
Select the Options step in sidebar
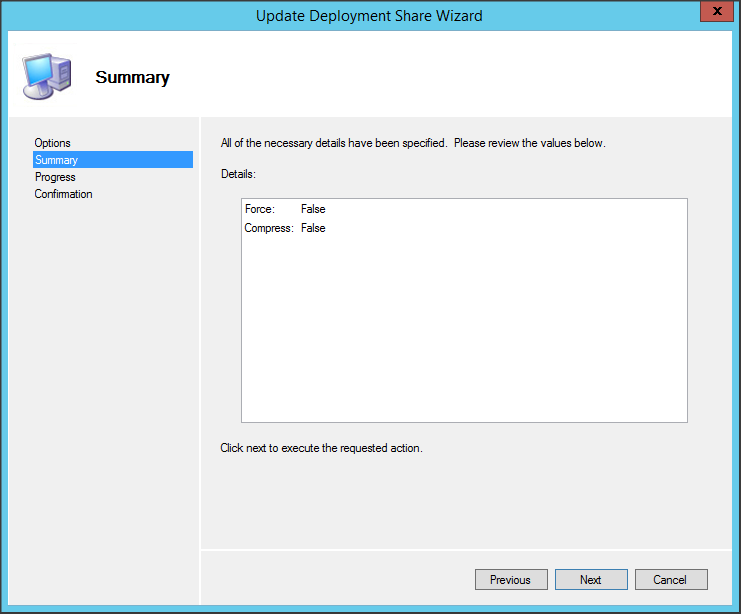coord(52,143)
